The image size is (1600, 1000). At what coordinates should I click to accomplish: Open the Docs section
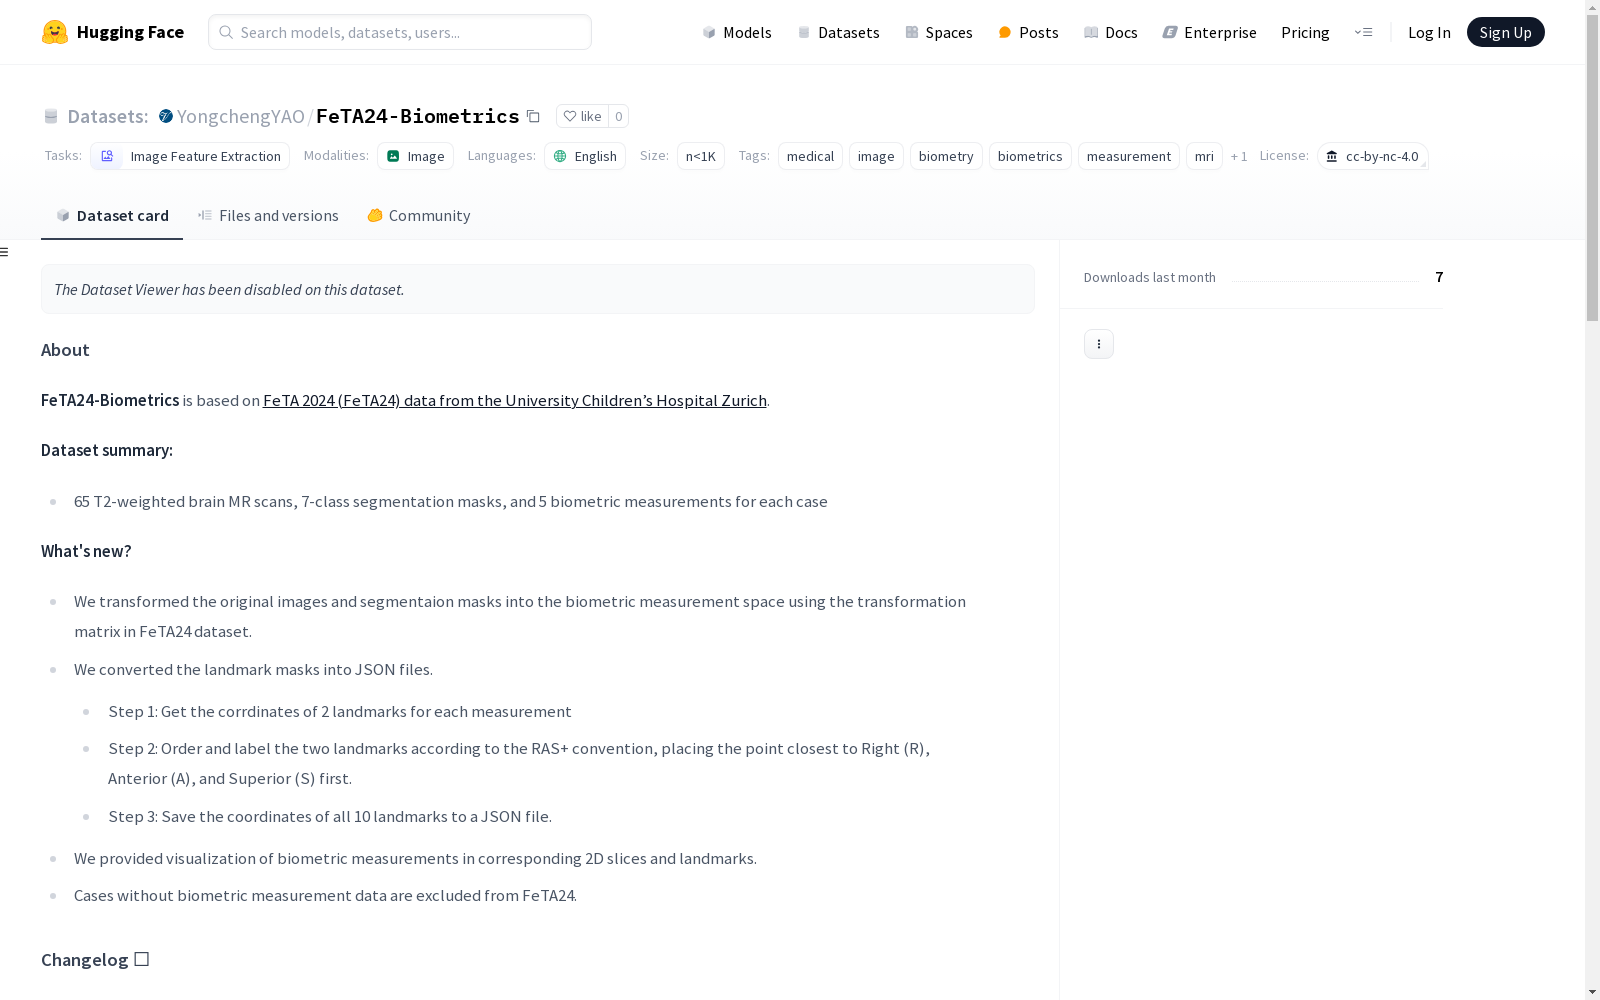[1110, 32]
